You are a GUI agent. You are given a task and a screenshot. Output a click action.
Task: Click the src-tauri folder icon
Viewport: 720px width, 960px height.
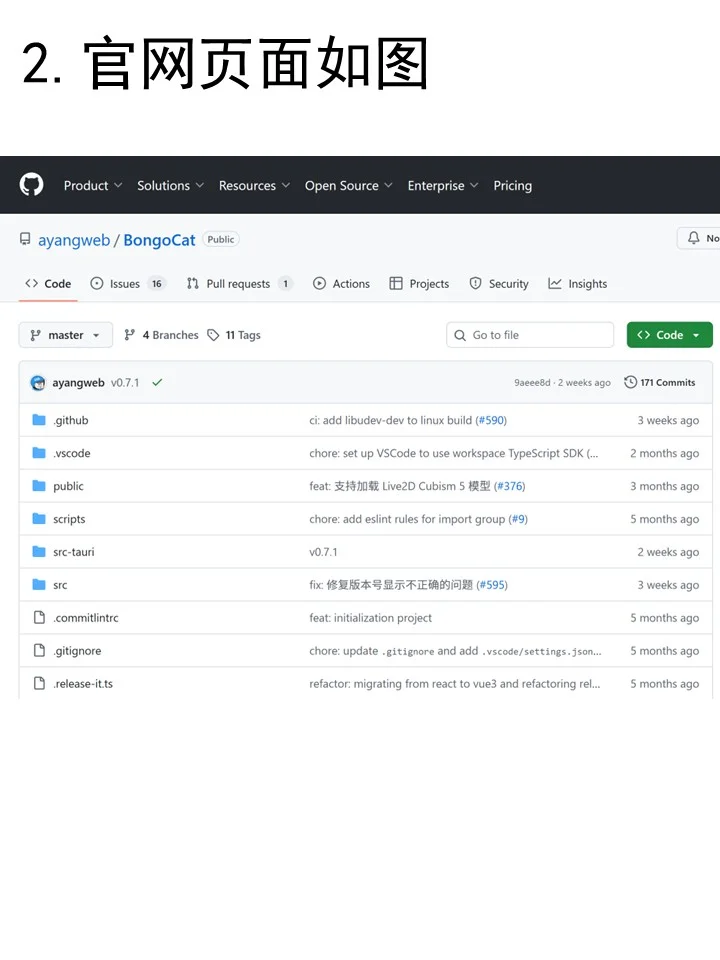coord(39,552)
